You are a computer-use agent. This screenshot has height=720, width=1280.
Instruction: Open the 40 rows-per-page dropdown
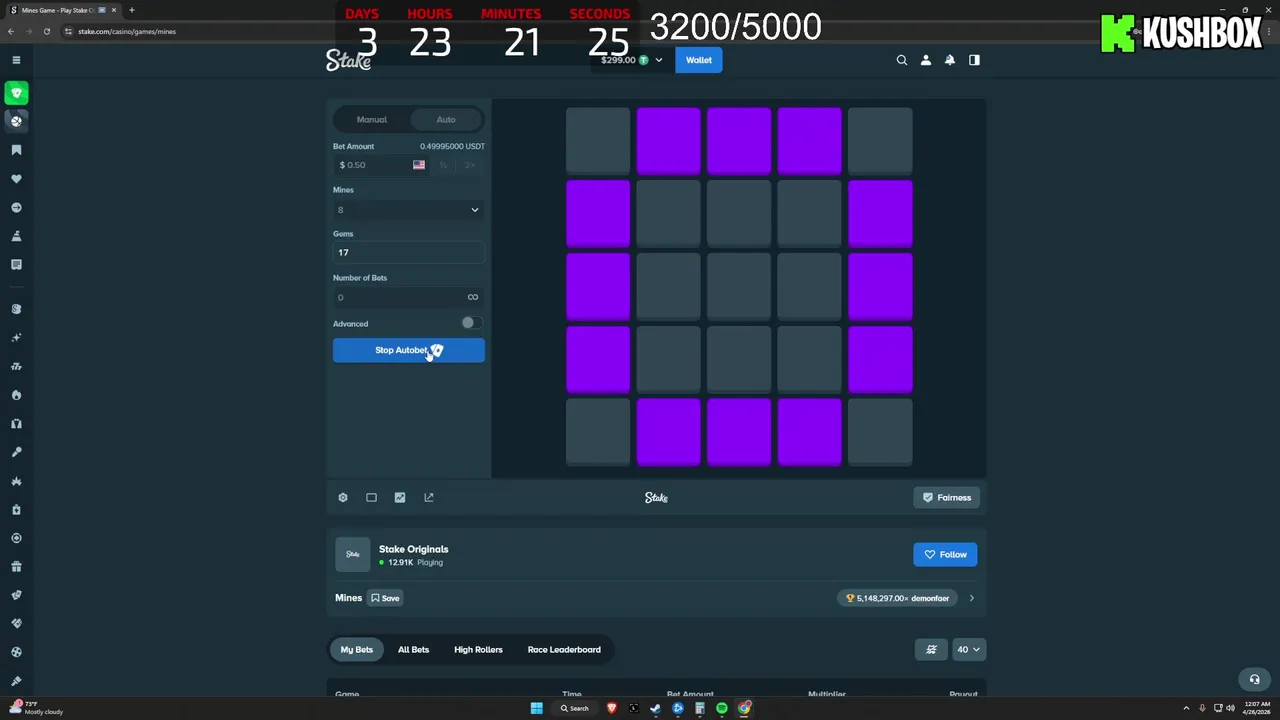(x=968, y=649)
